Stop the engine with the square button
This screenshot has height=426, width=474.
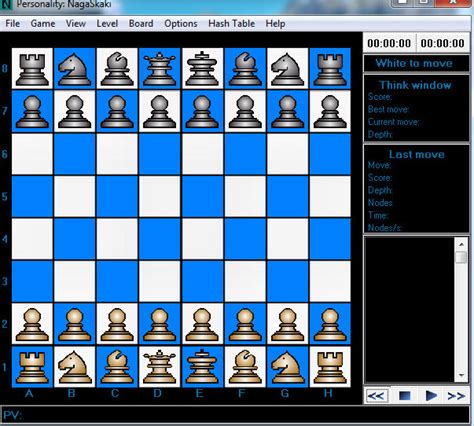405,396
